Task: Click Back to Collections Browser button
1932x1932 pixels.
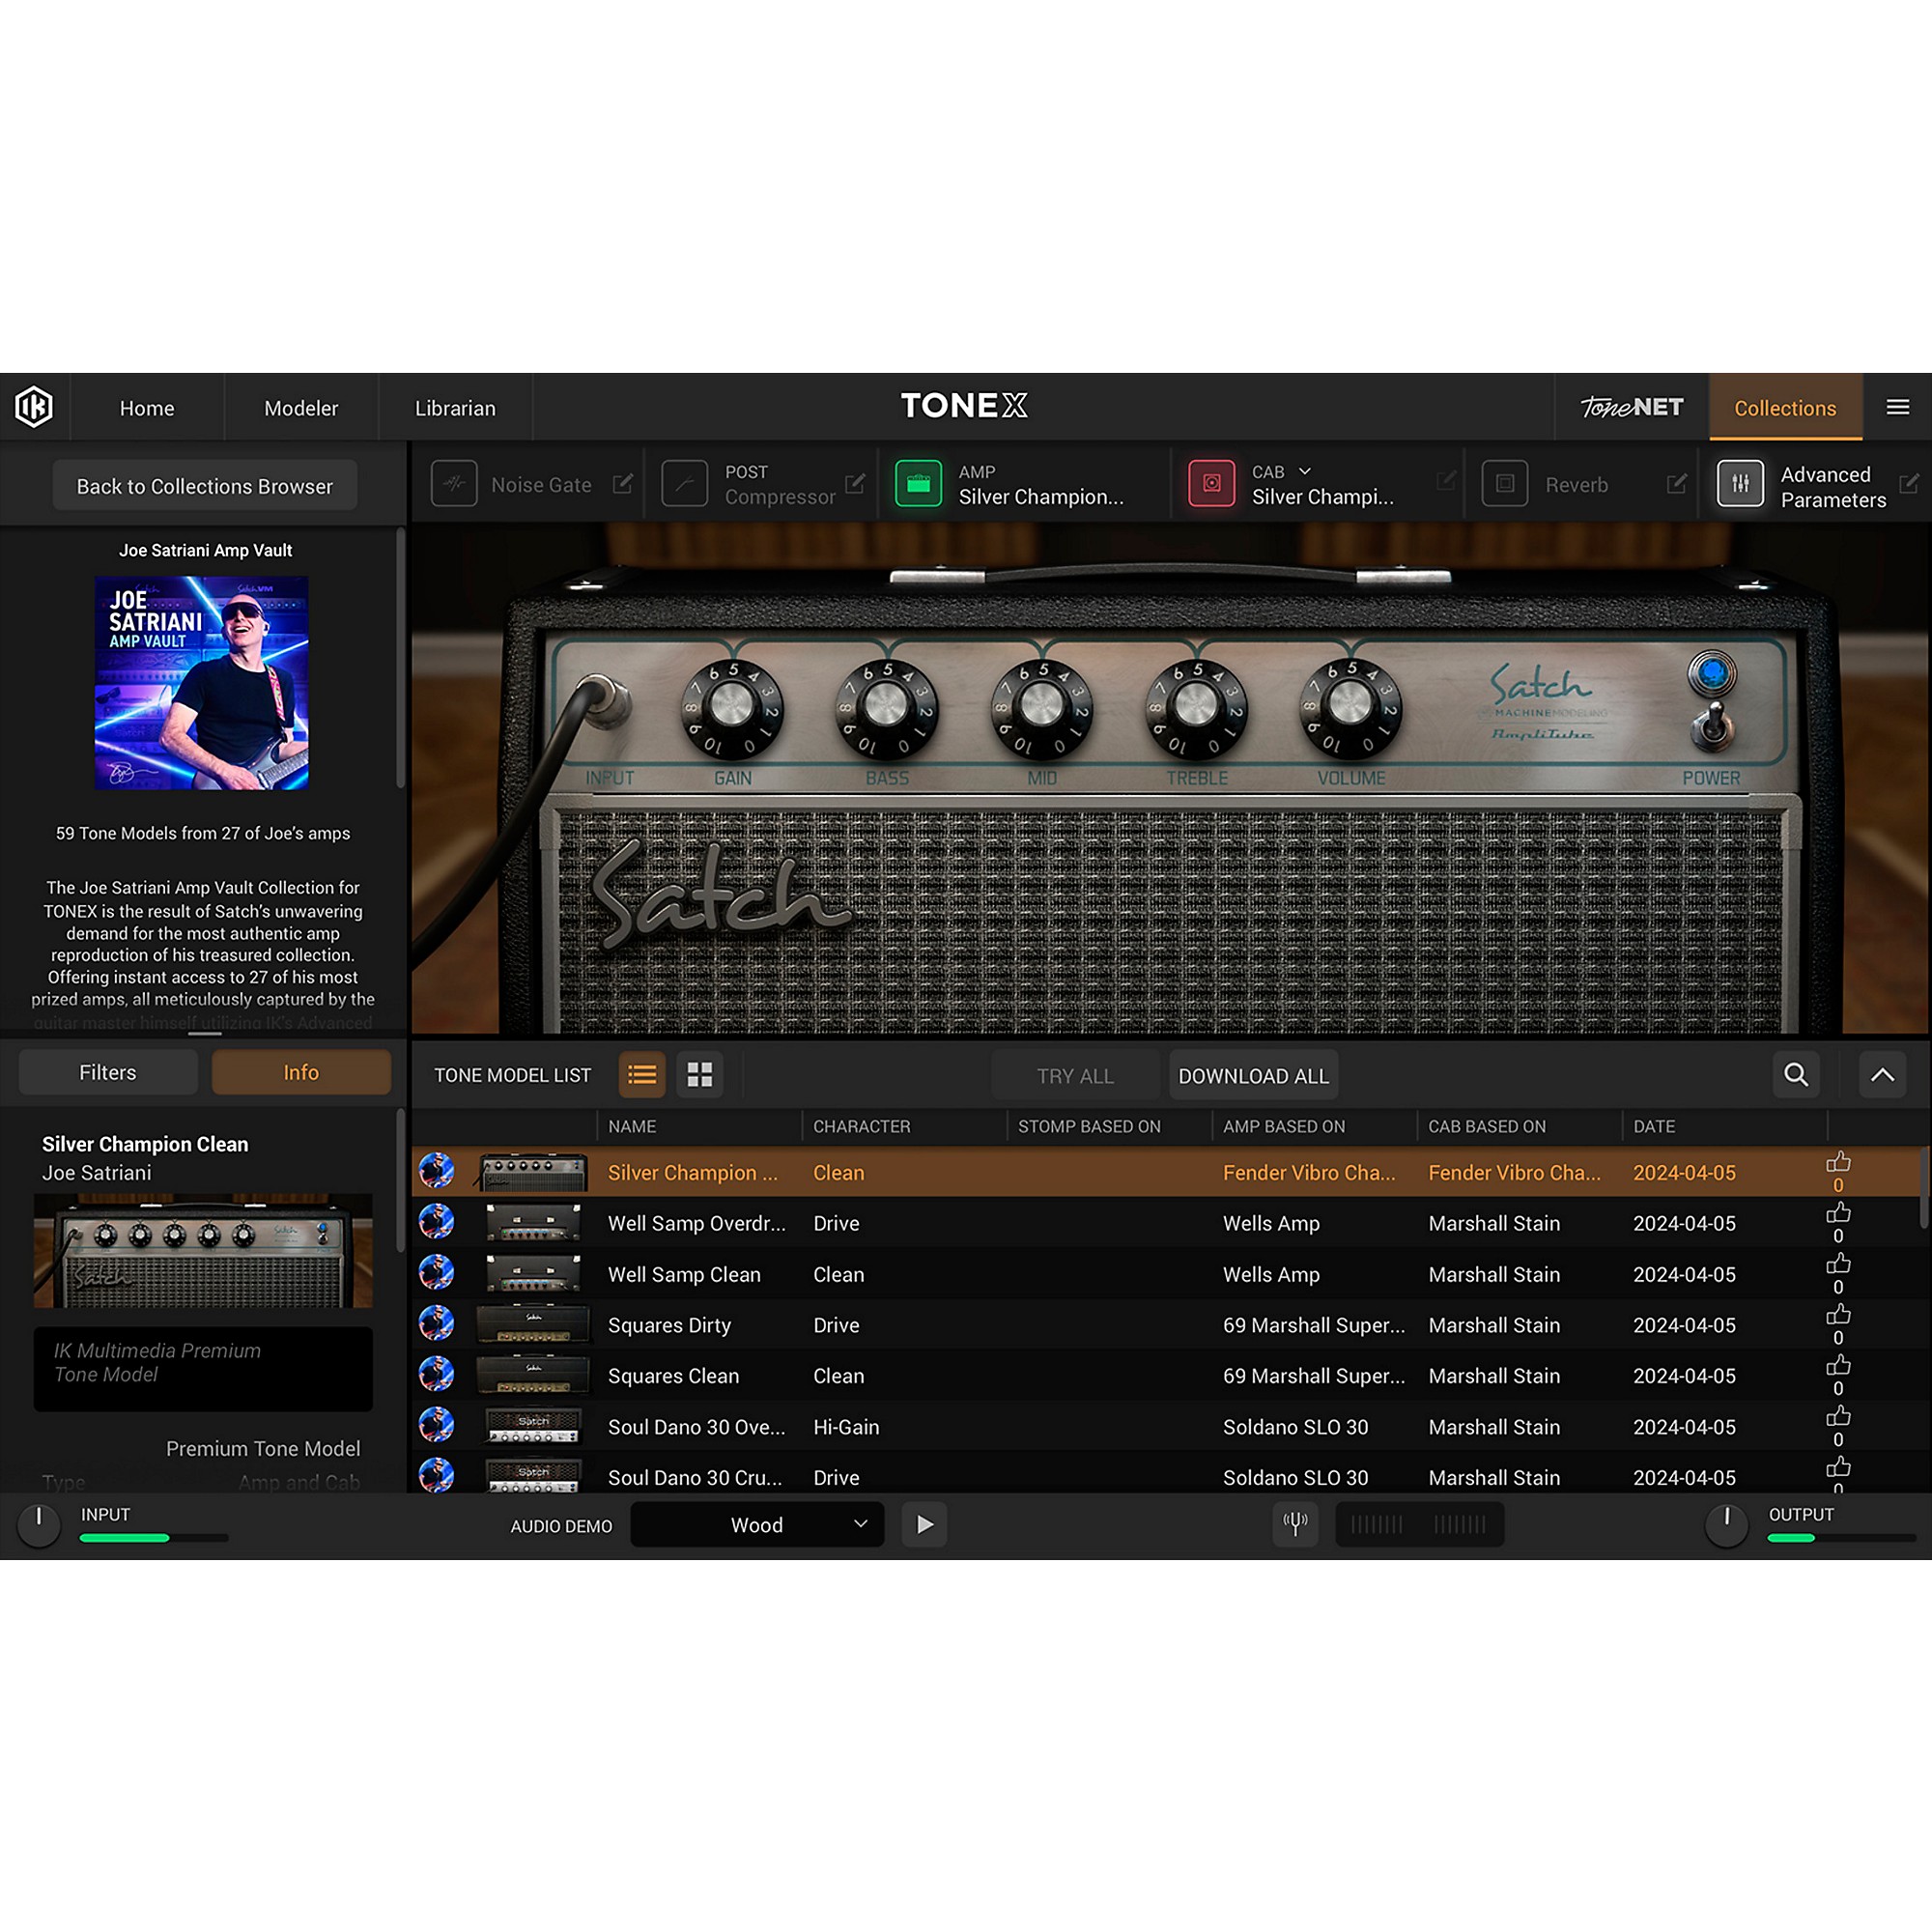Action: (205, 486)
